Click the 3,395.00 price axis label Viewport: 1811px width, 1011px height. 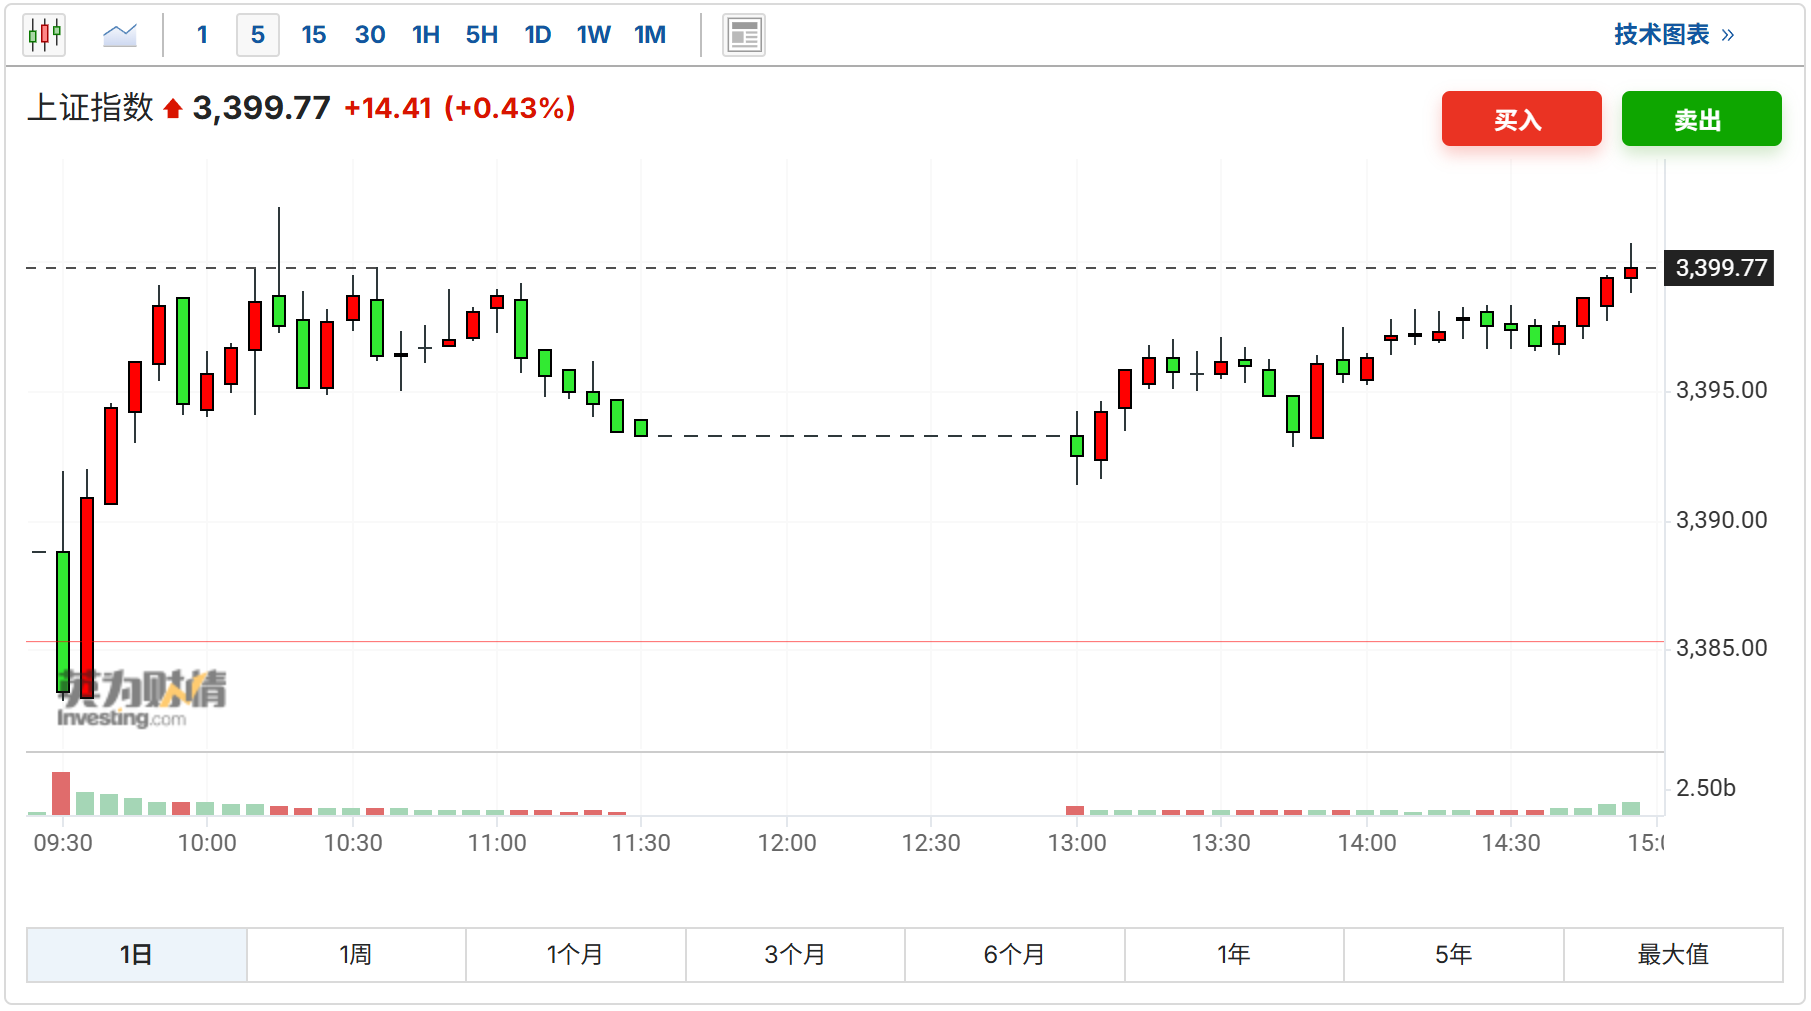point(1721,390)
